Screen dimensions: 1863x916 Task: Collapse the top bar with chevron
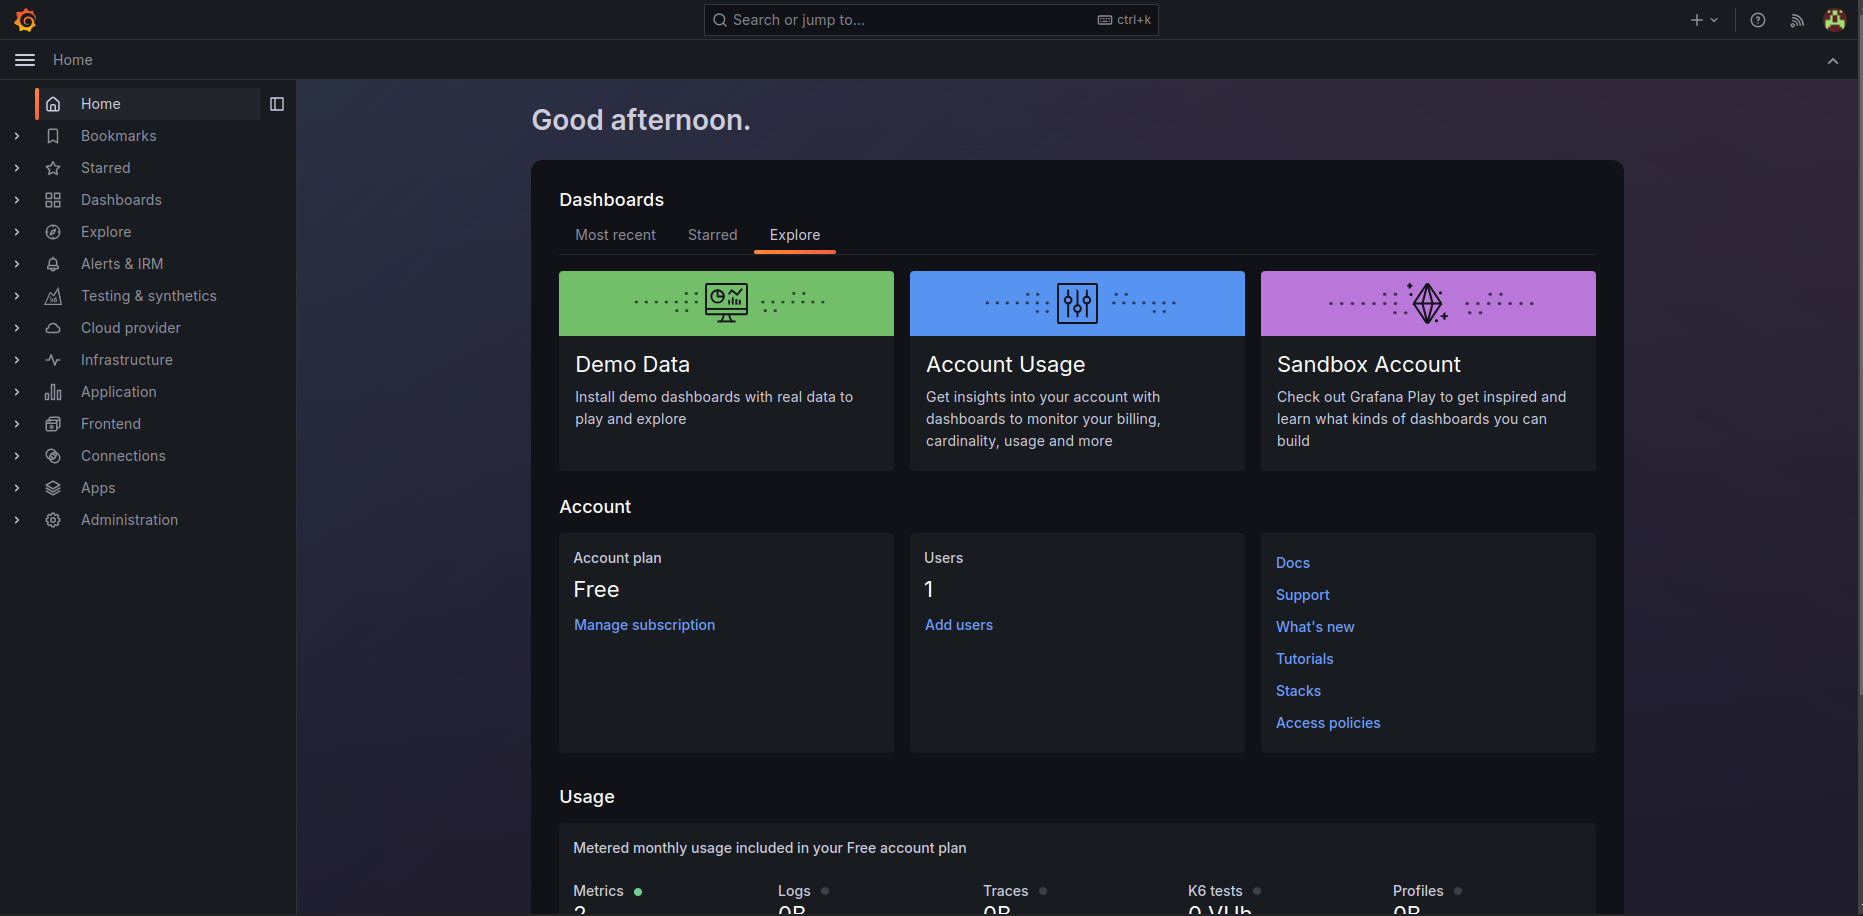(1832, 61)
